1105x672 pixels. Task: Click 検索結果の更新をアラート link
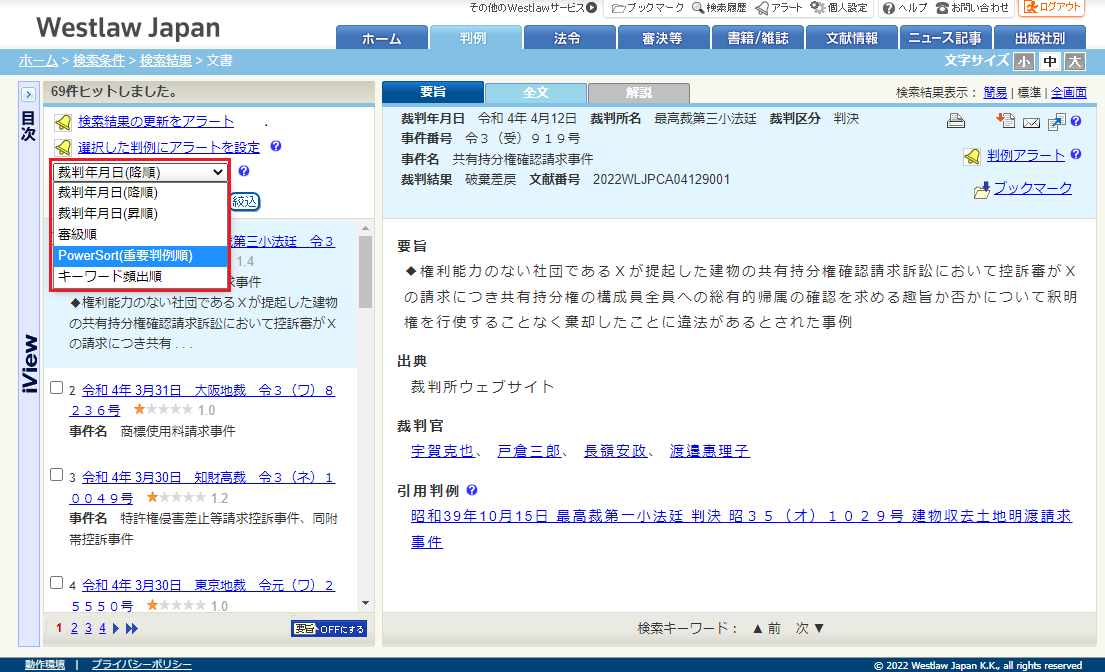156,121
